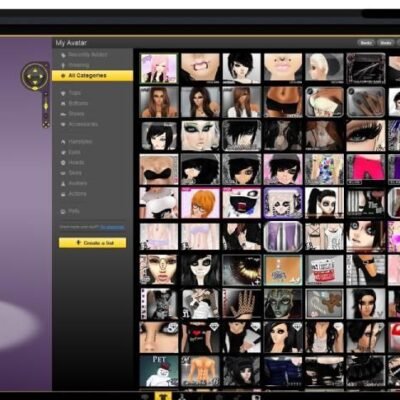Click the up arrow on the camera pad

pyautogui.click(x=35, y=70)
